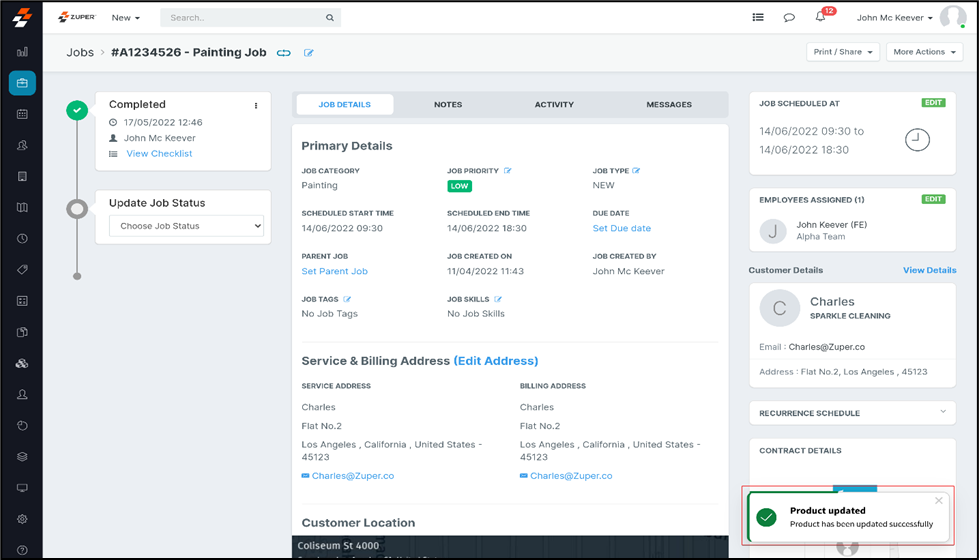The width and height of the screenshot is (979, 560).
Task: Close the Product updated notification
Action: pyautogui.click(x=938, y=501)
